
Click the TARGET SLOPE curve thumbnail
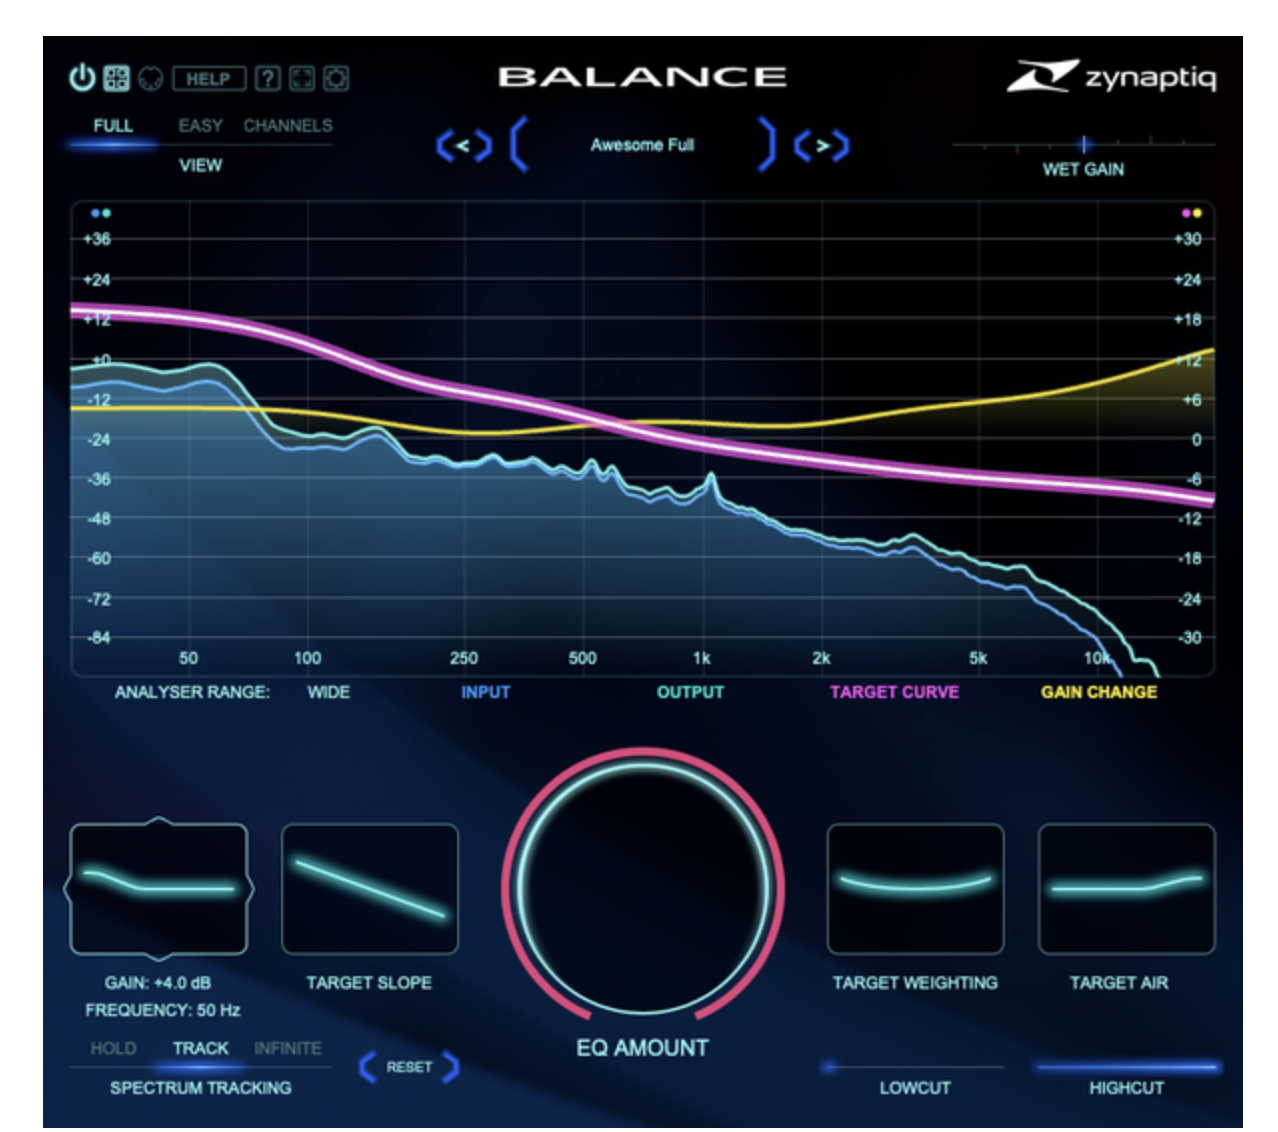[x=370, y=888]
